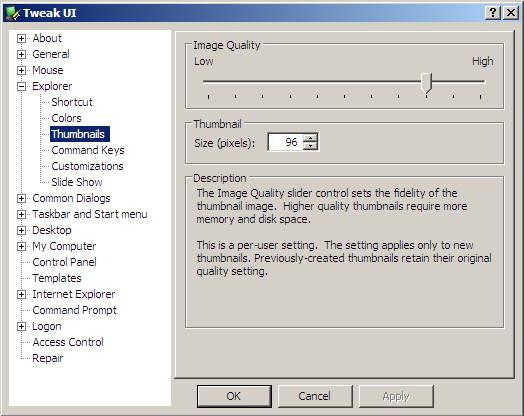This screenshot has height=416, width=524.
Task: Open the Command Keys page
Action: 88,150
